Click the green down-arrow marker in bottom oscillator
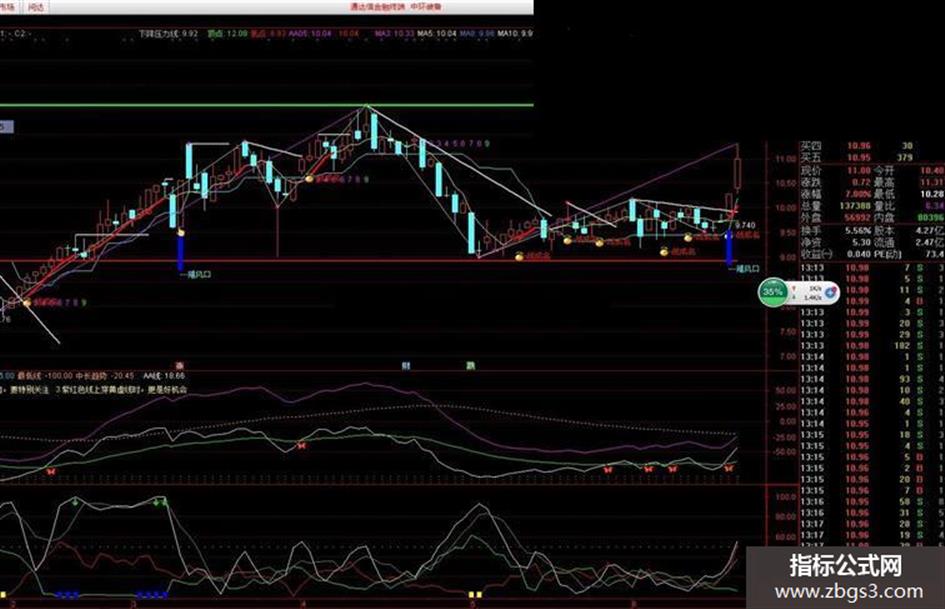The width and height of the screenshot is (945, 609). tap(75, 501)
